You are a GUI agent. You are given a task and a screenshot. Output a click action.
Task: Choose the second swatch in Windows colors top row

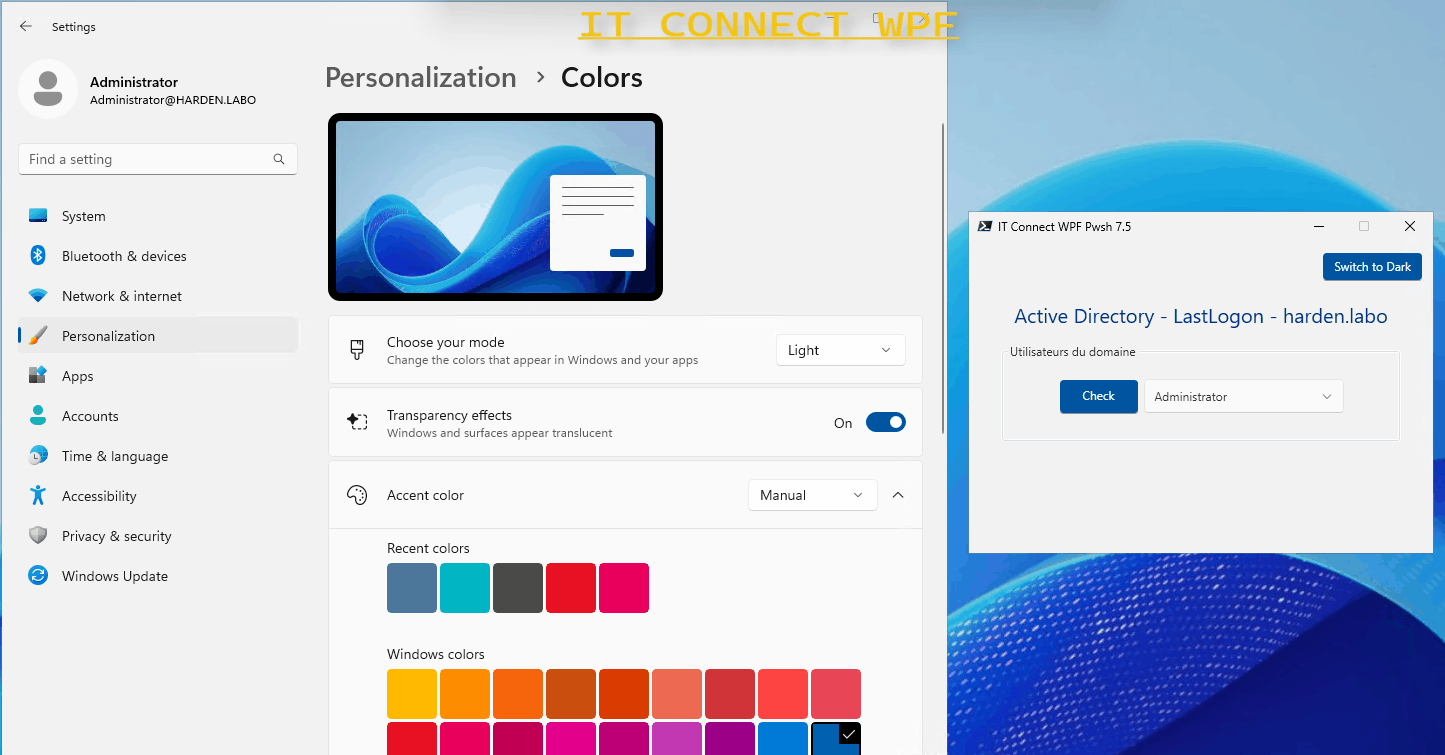point(465,694)
